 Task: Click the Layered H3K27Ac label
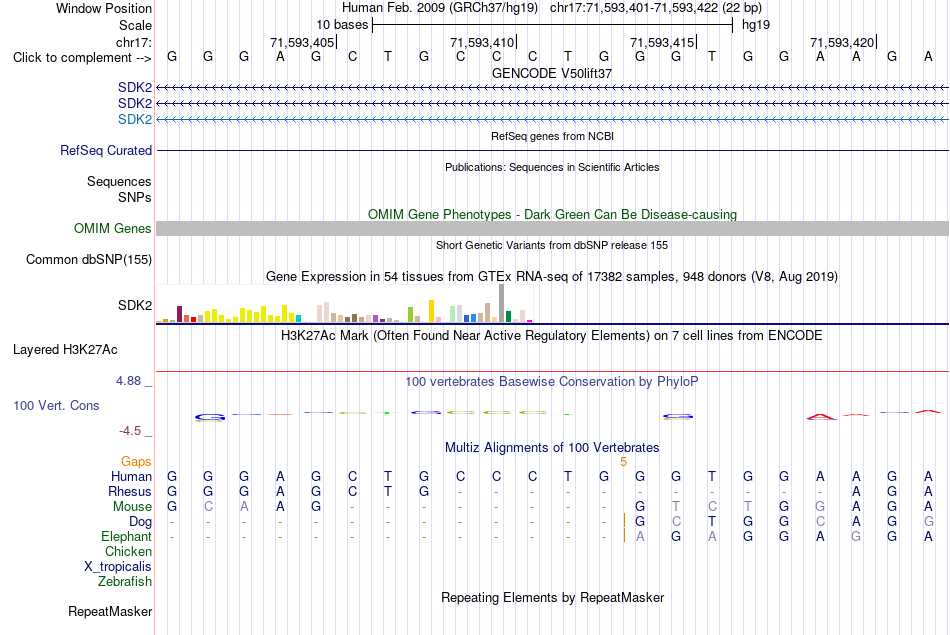click(x=65, y=350)
